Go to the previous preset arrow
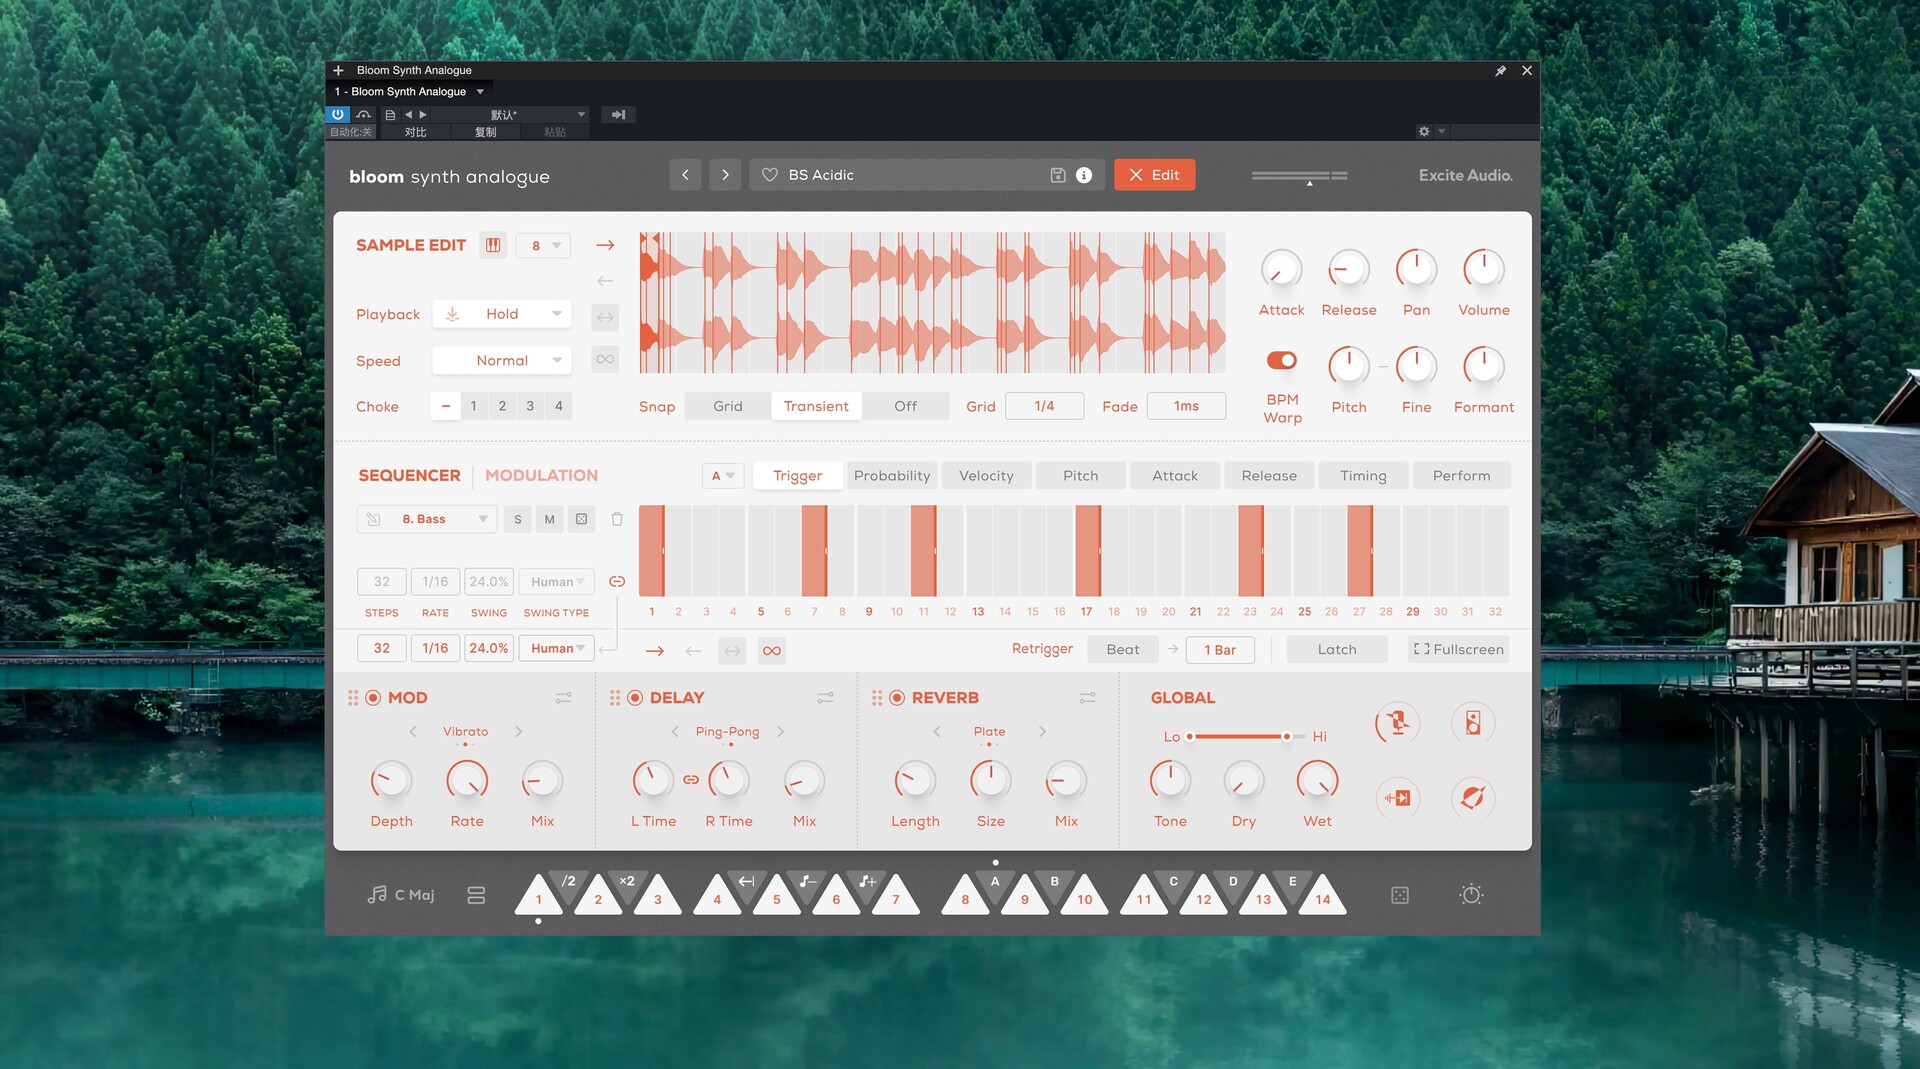Image resolution: width=1920 pixels, height=1069 pixels. (685, 175)
